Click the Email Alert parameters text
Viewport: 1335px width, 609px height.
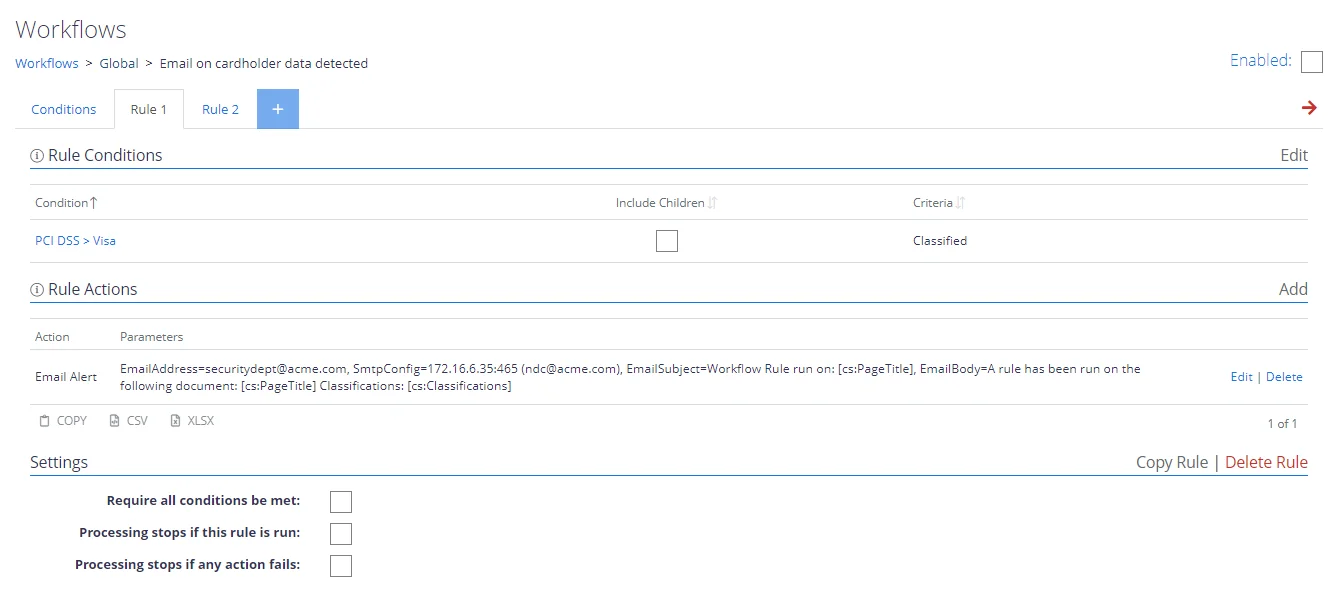coord(630,377)
